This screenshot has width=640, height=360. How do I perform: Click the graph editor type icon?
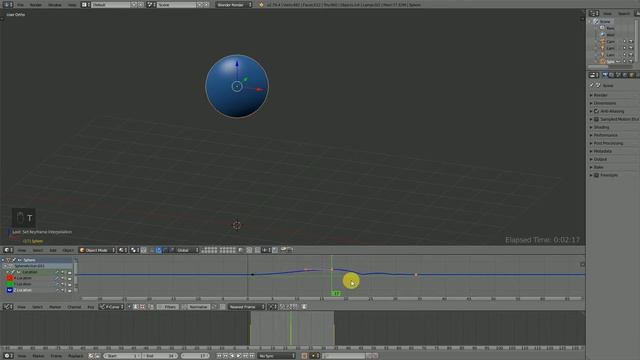[7, 307]
